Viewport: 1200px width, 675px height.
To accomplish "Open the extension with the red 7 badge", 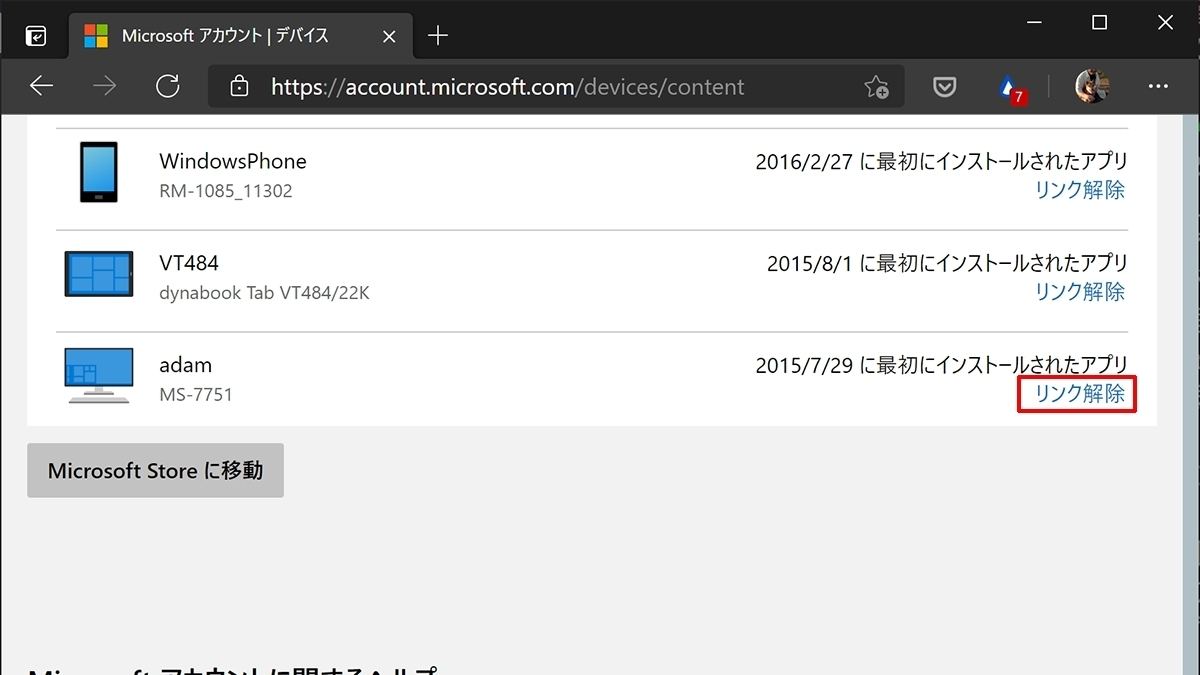I will [x=1011, y=88].
